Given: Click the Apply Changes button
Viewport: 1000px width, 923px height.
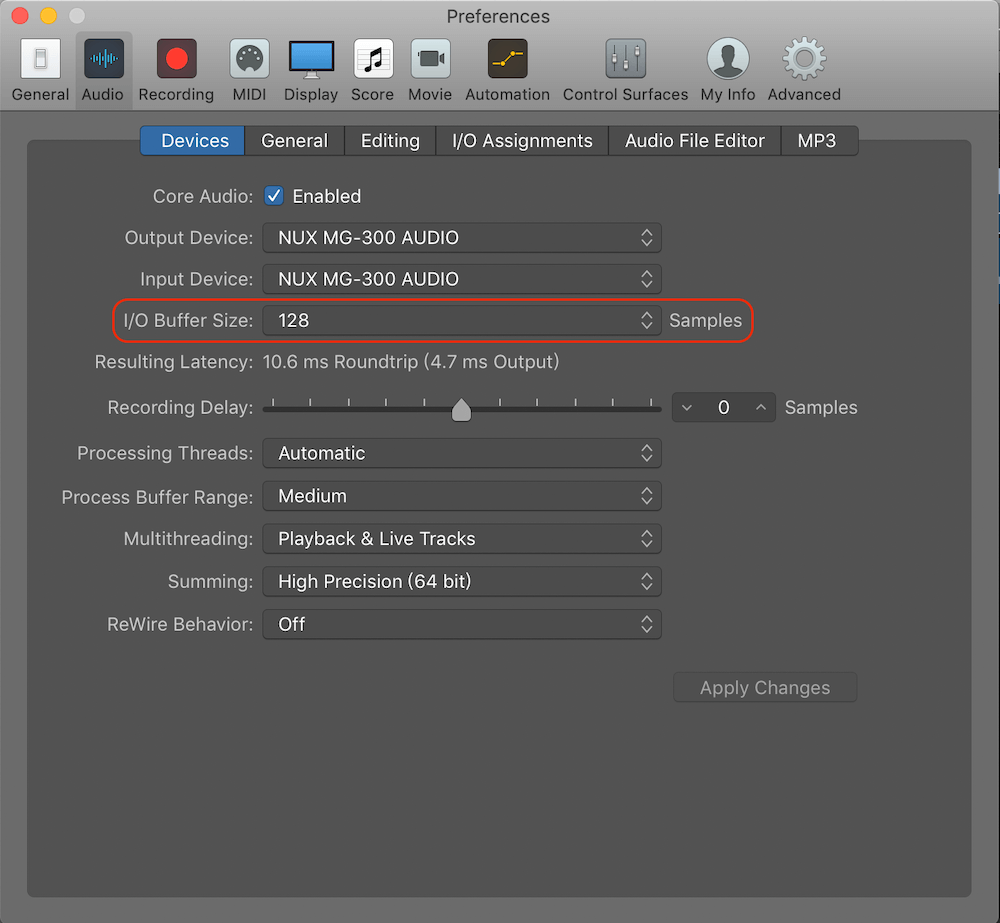Looking at the screenshot, I should [765, 688].
